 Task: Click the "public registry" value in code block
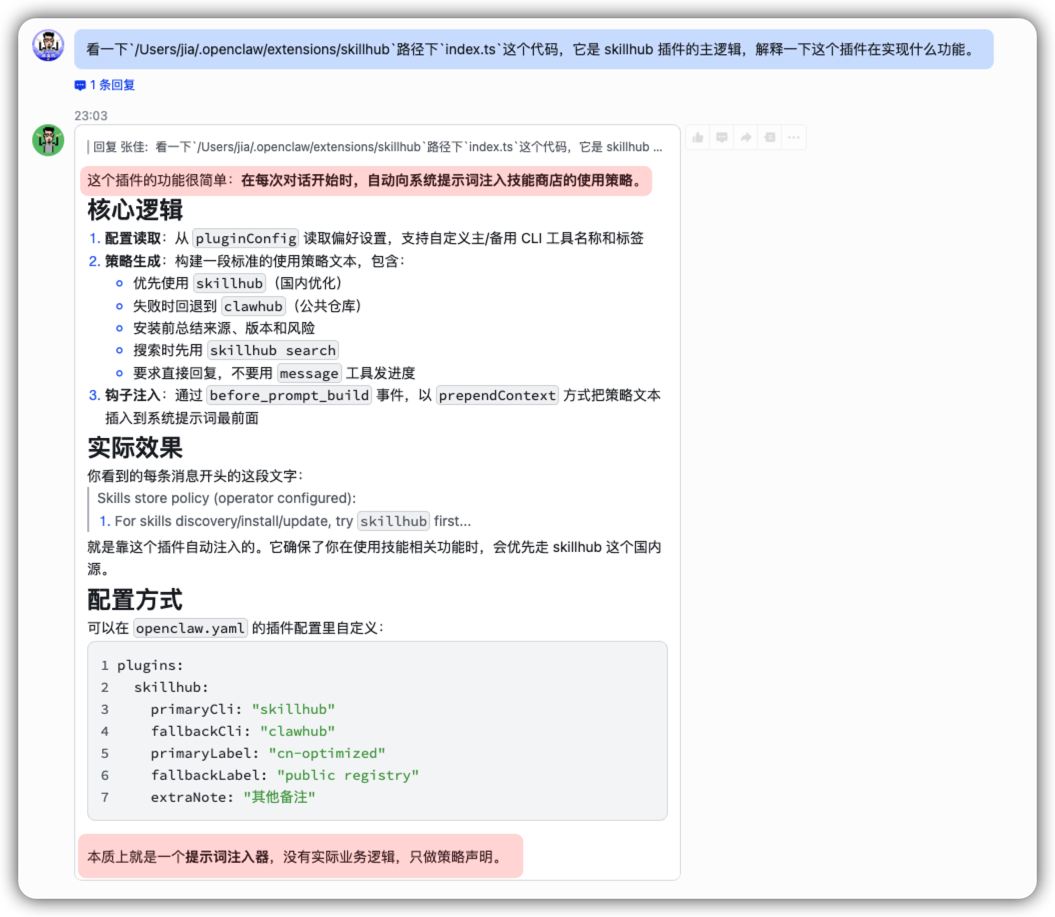click(348, 776)
